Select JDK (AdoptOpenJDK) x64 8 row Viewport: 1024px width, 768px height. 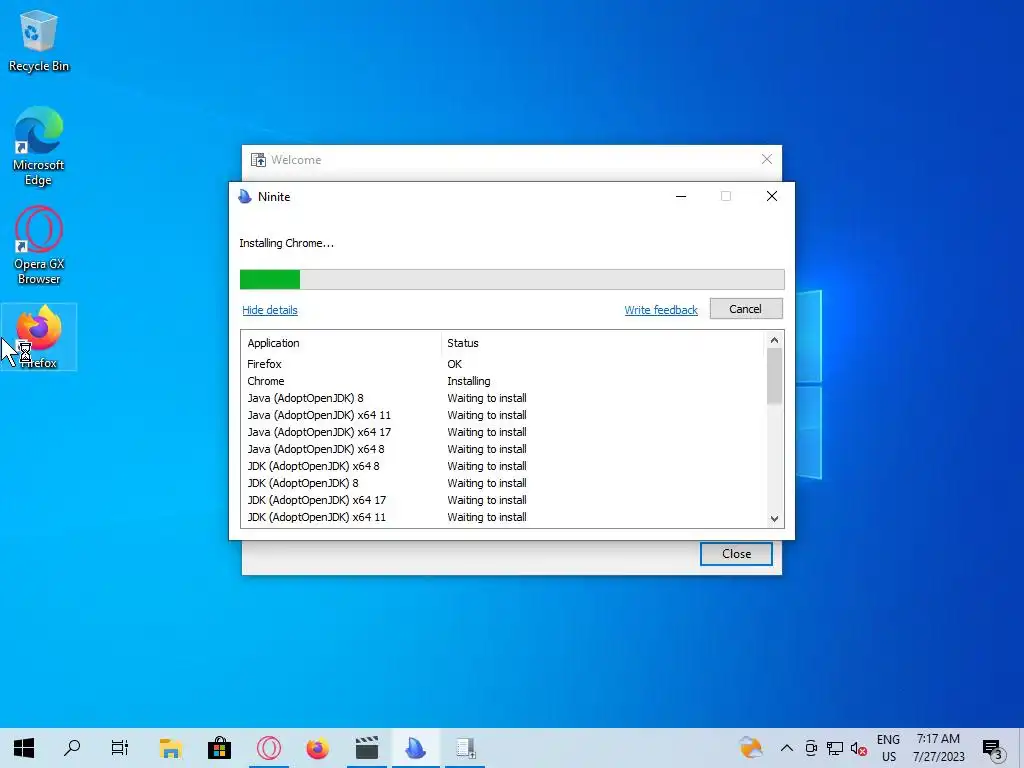503,466
